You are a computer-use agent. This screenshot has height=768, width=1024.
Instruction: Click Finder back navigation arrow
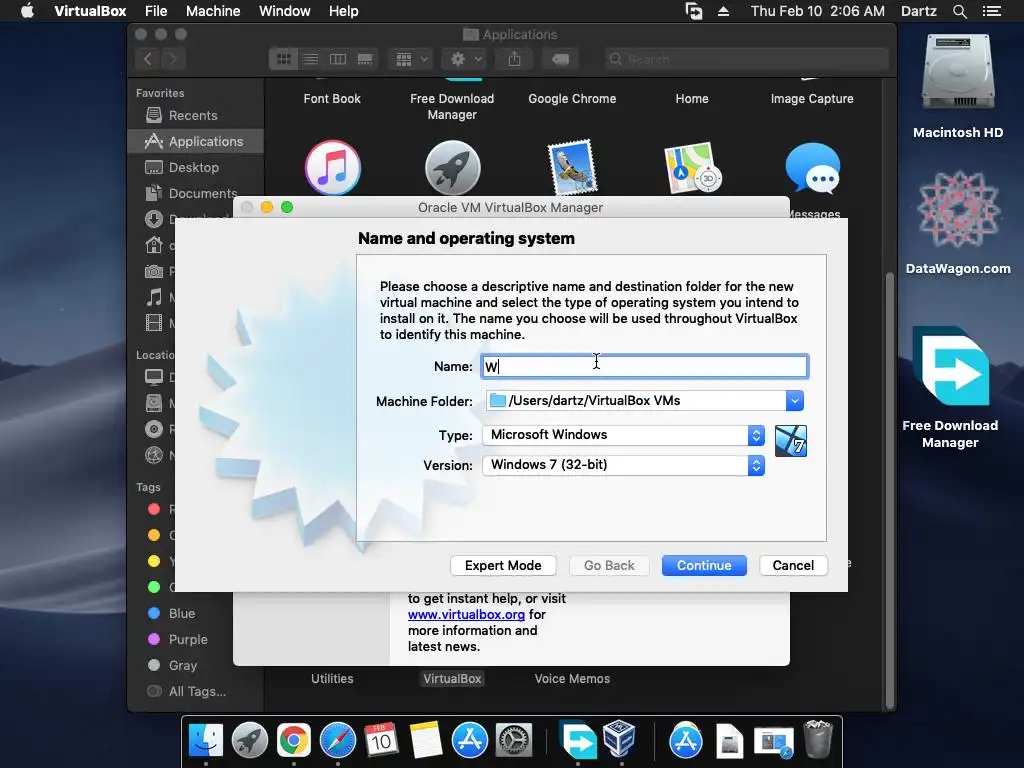[148, 59]
